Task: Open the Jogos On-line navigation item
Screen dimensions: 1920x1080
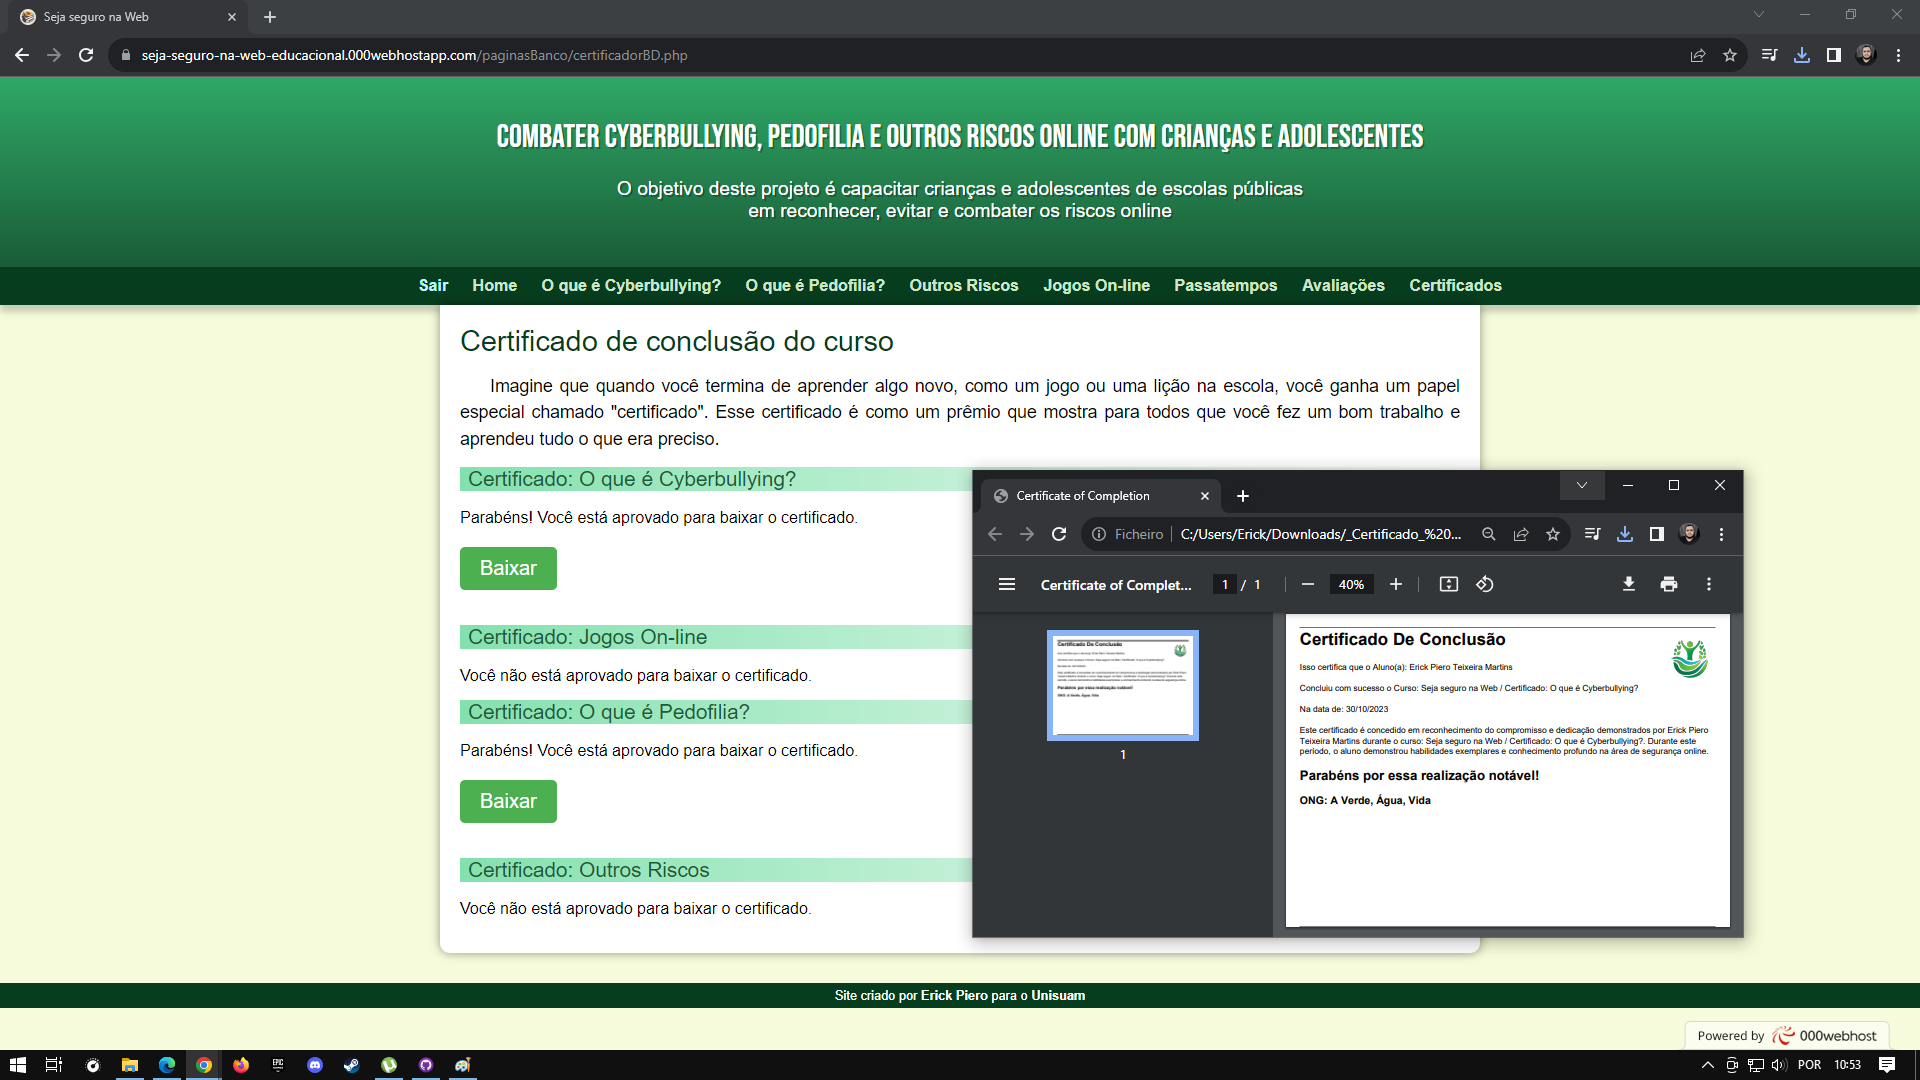Action: 1096,286
